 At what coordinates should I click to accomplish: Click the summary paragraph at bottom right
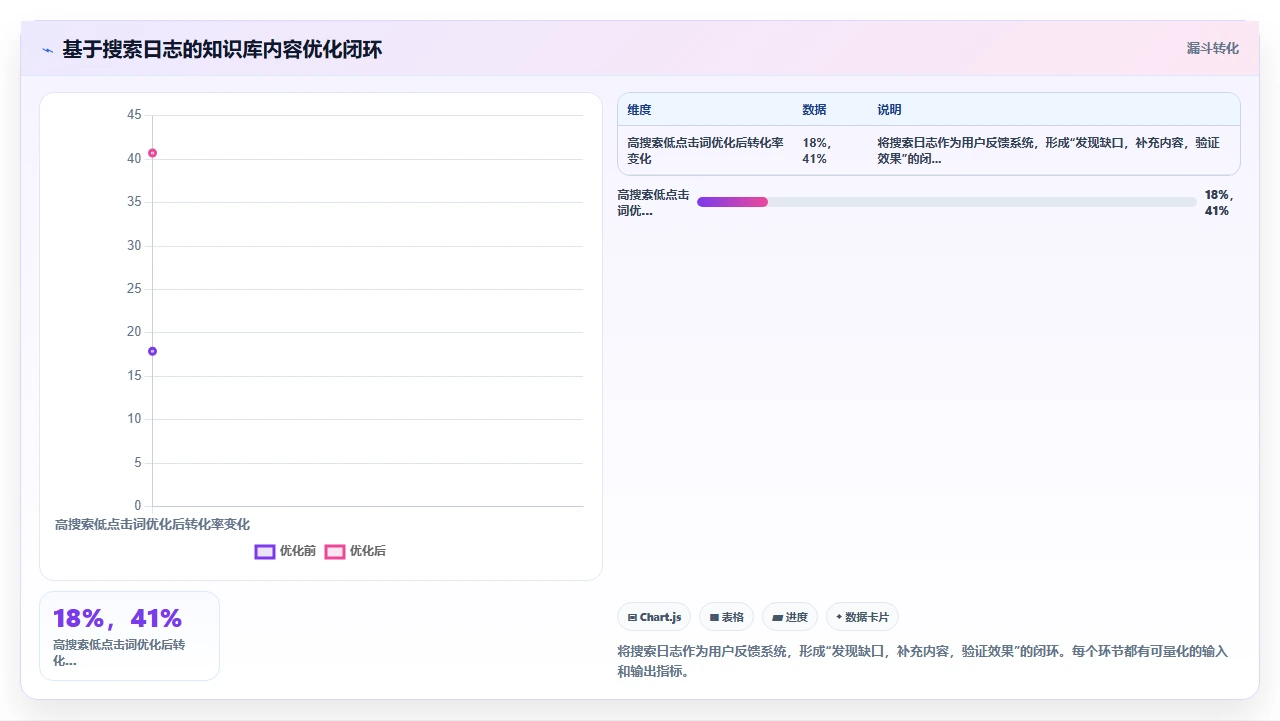click(x=922, y=661)
